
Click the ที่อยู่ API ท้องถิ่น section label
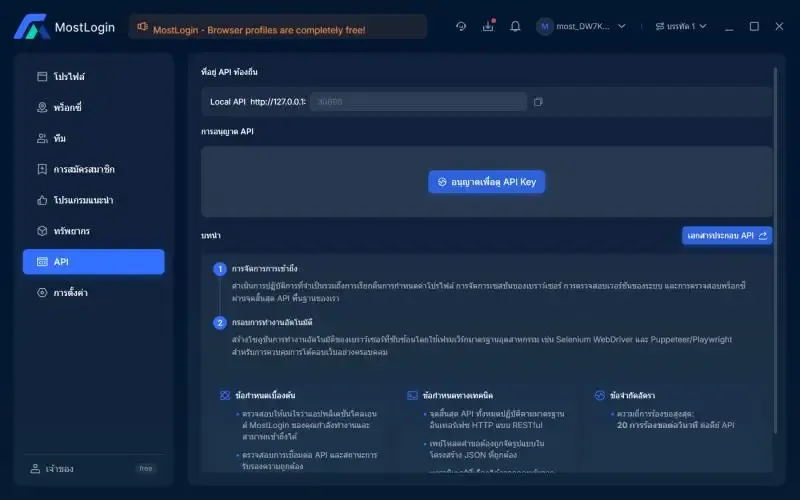(229, 72)
